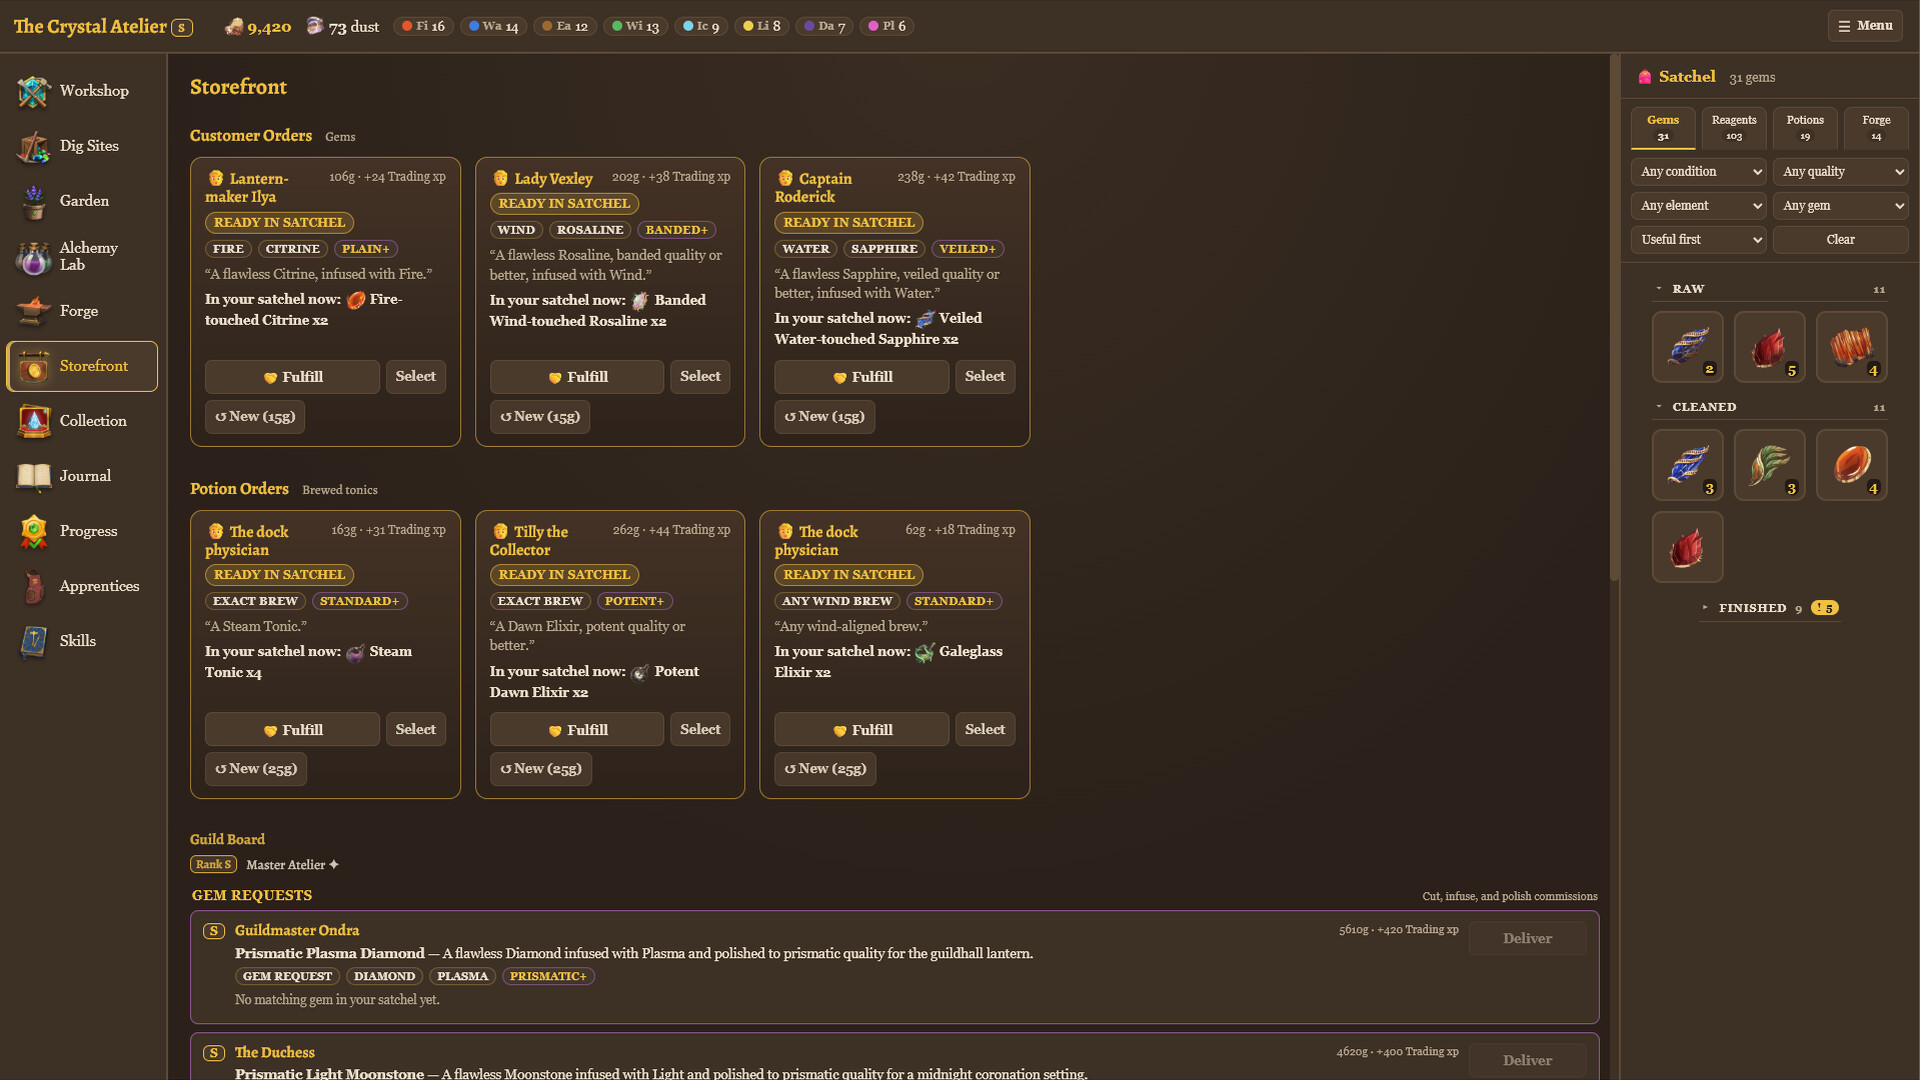Click the PRISMATIC+ tag on Ondra's request
1920x1080 pixels.
pyautogui.click(x=548, y=977)
